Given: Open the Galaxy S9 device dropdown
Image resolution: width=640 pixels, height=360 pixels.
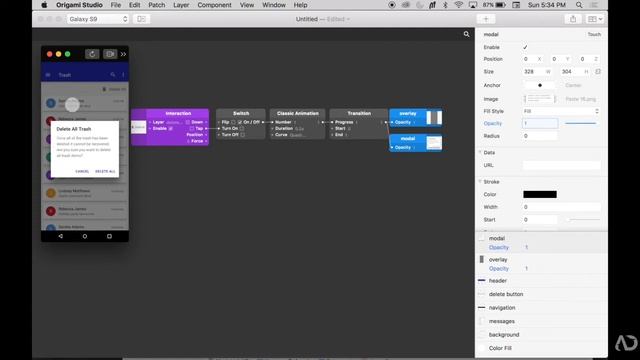Looking at the screenshot, I should (x=98, y=19).
